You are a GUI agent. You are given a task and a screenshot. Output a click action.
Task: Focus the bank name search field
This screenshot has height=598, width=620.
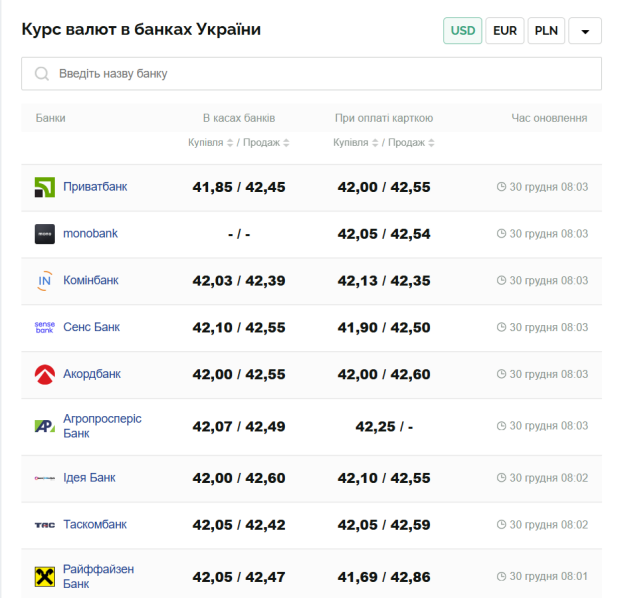[311, 74]
